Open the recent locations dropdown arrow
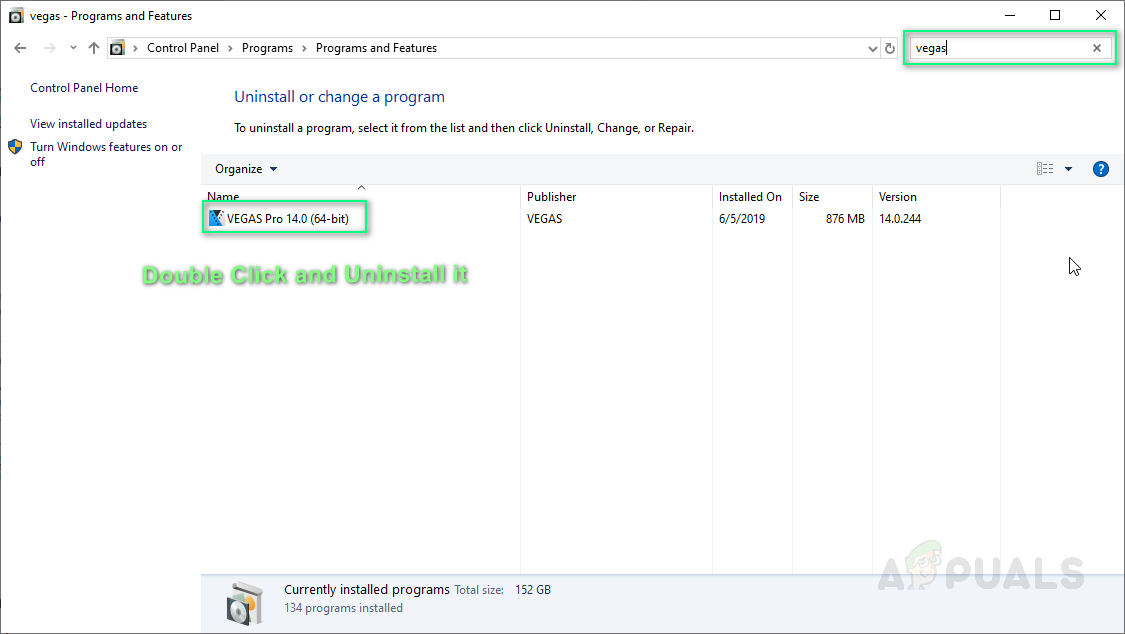1125x634 pixels. click(x=73, y=48)
